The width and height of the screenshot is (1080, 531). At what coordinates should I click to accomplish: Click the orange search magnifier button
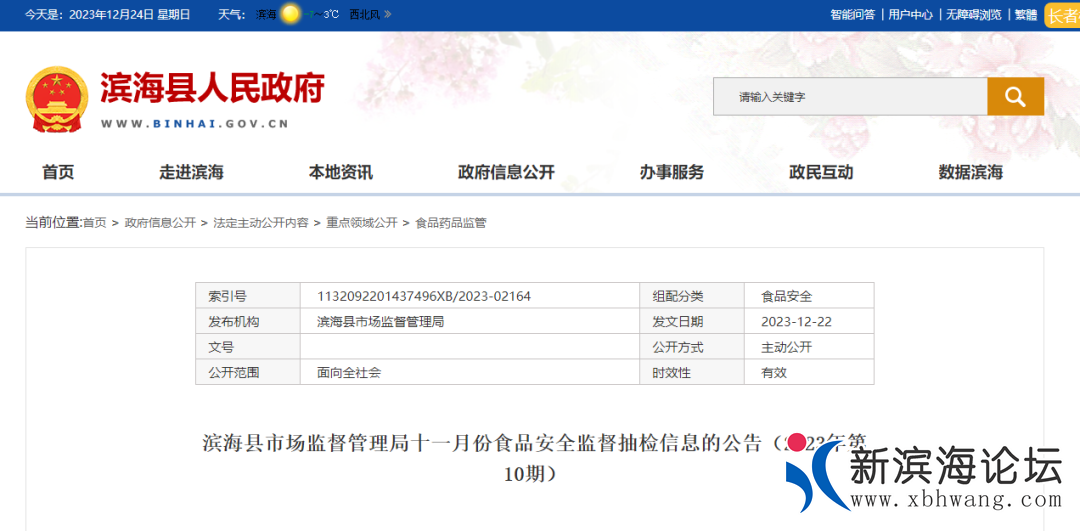(1015, 97)
